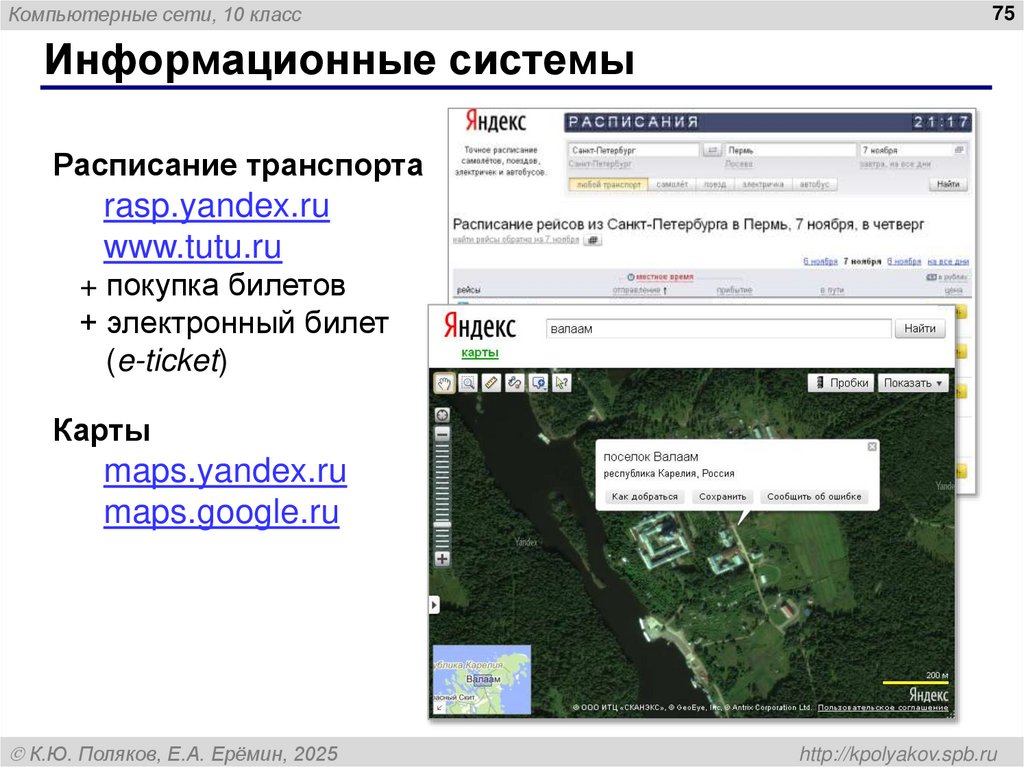Select the hand pan tool on the map
Image resolution: width=1024 pixels, height=767 pixels.
pos(445,383)
